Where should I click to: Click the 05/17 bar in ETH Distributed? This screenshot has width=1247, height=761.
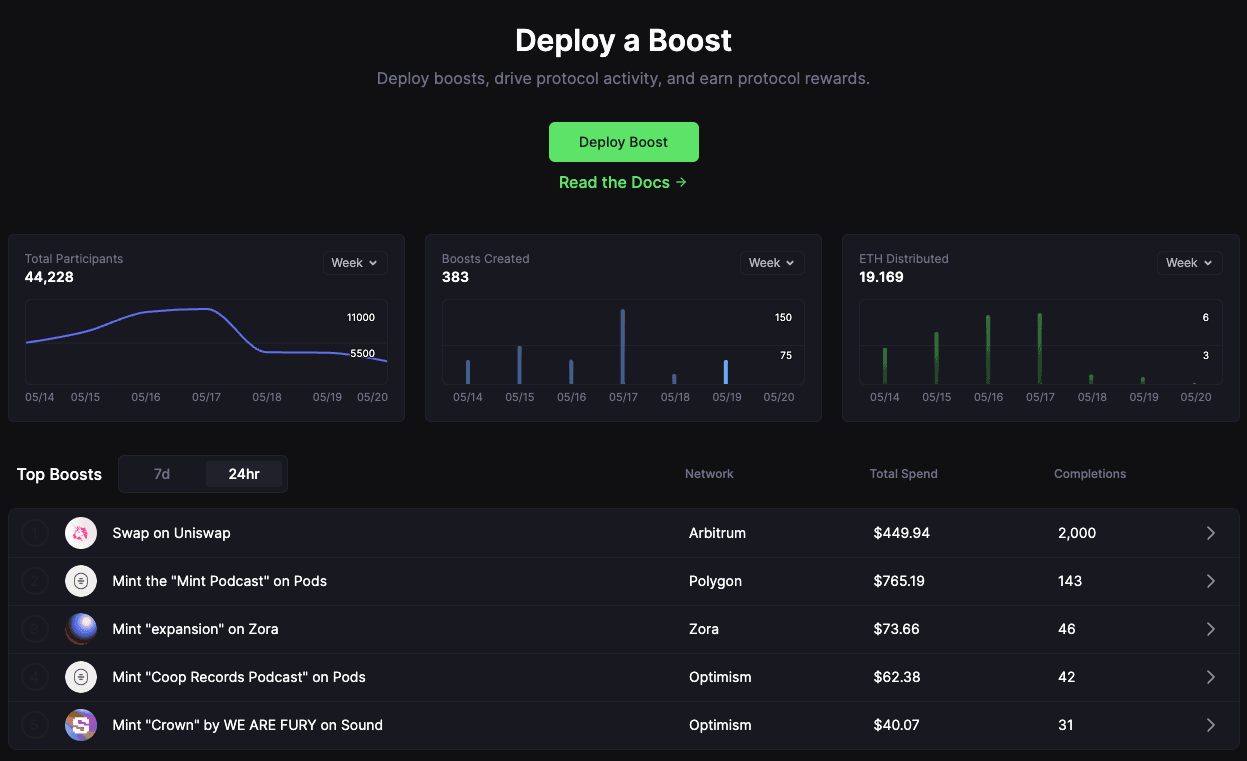[1040, 349]
